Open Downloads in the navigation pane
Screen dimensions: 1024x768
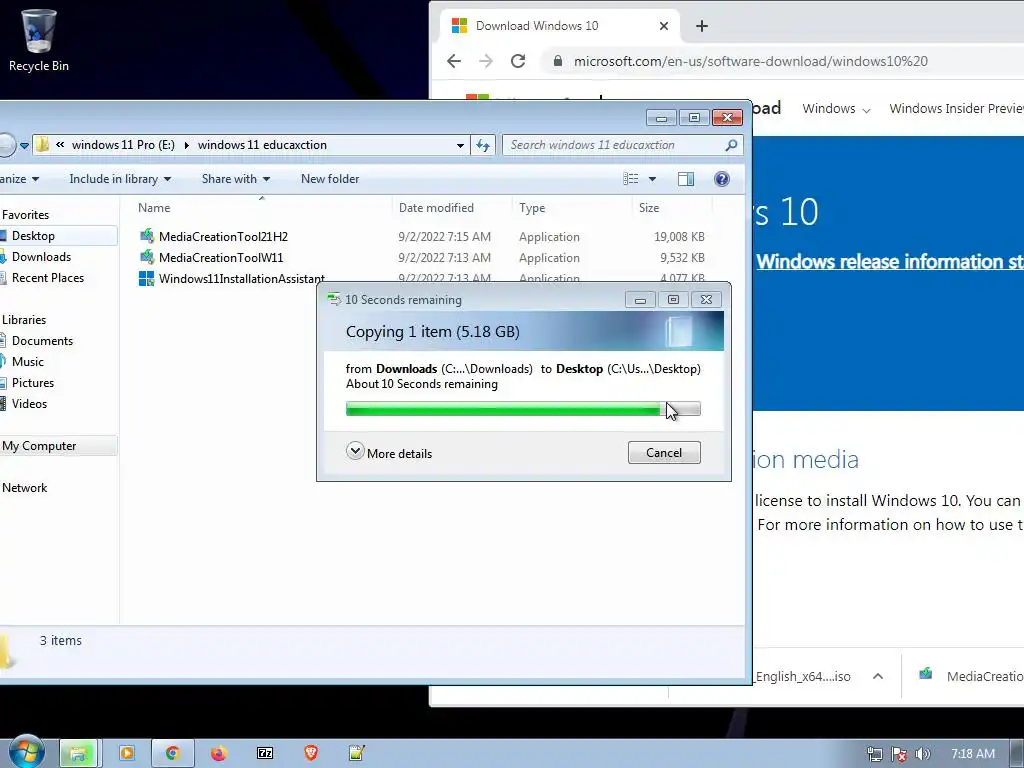pyautogui.click(x=40, y=257)
